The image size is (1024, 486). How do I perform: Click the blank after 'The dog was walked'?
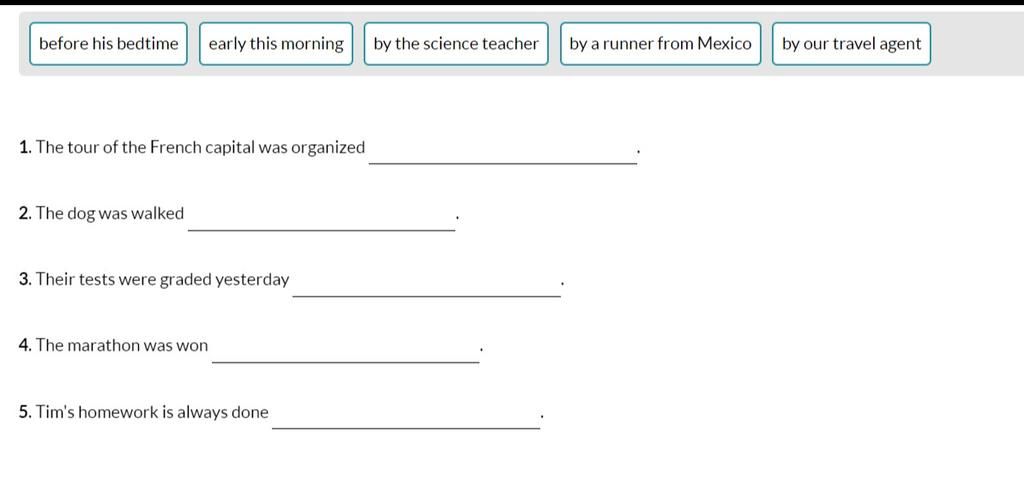pyautogui.click(x=321, y=218)
